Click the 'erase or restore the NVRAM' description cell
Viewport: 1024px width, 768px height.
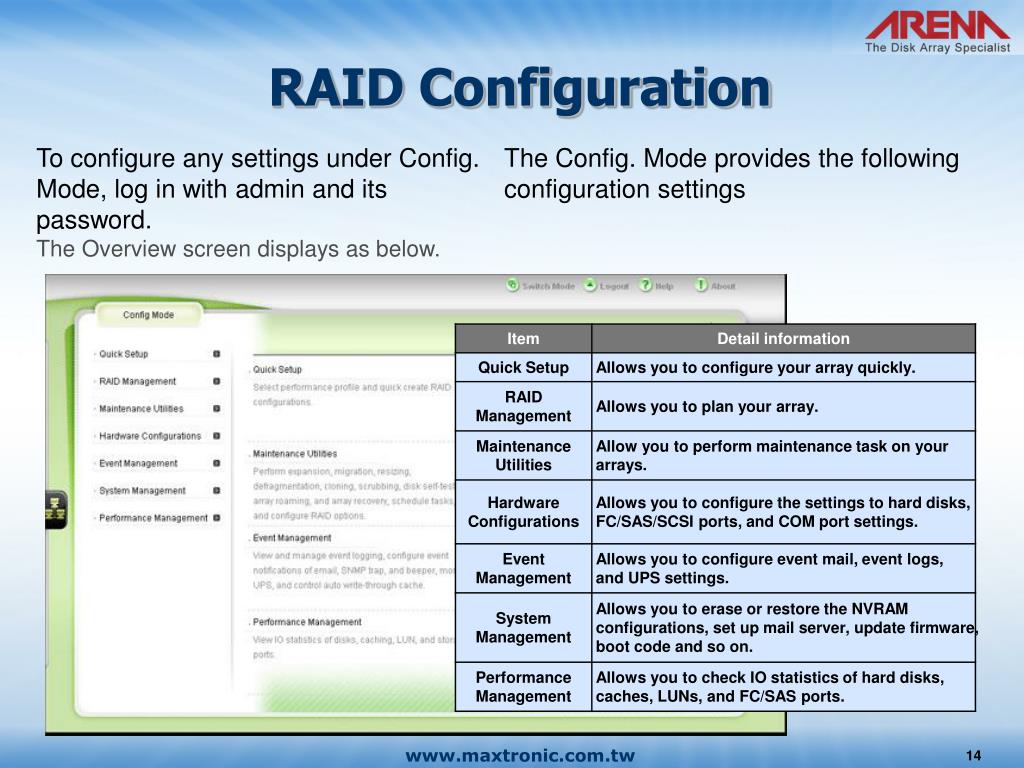pyautogui.click(x=783, y=628)
